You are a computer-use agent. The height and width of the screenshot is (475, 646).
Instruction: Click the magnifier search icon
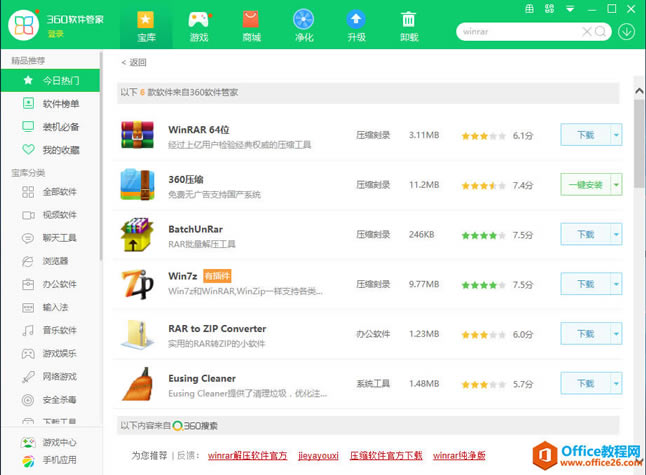pyautogui.click(x=601, y=31)
